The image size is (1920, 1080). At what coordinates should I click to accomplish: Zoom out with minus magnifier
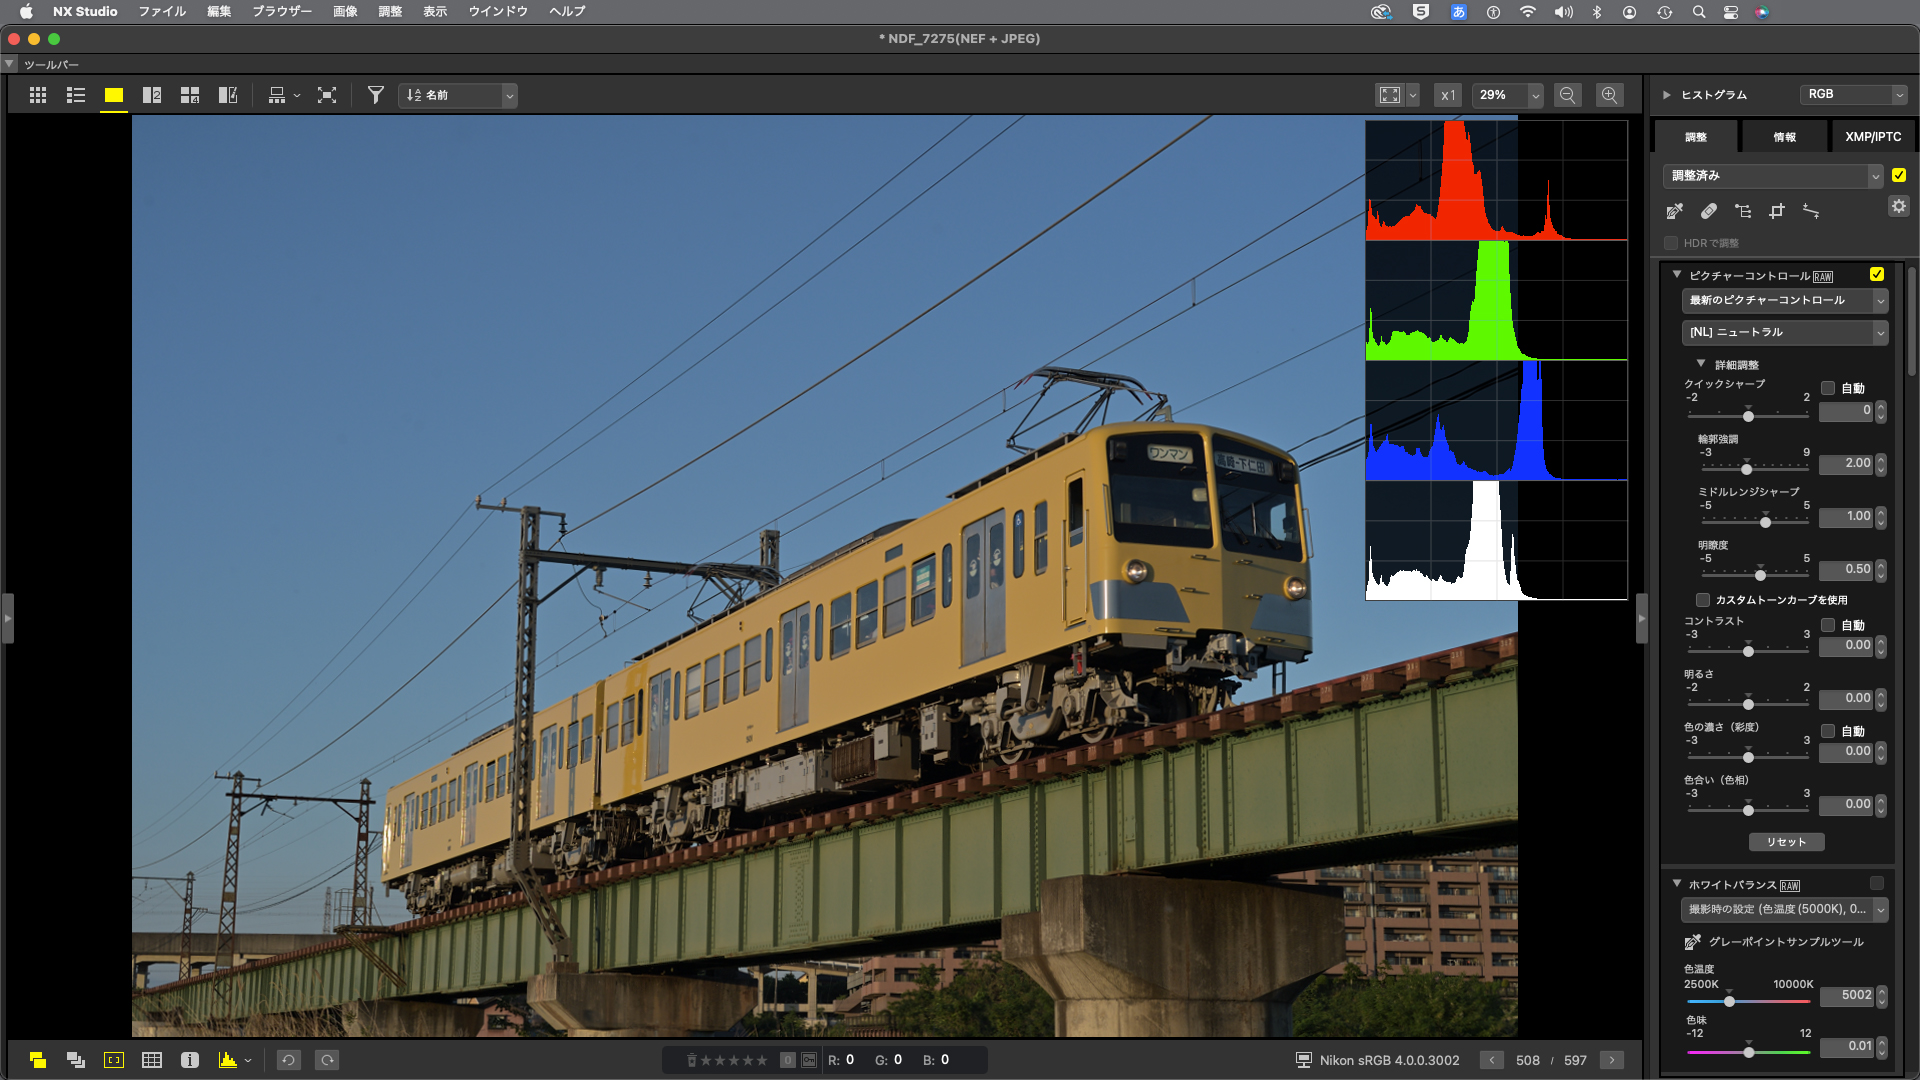[1568, 95]
